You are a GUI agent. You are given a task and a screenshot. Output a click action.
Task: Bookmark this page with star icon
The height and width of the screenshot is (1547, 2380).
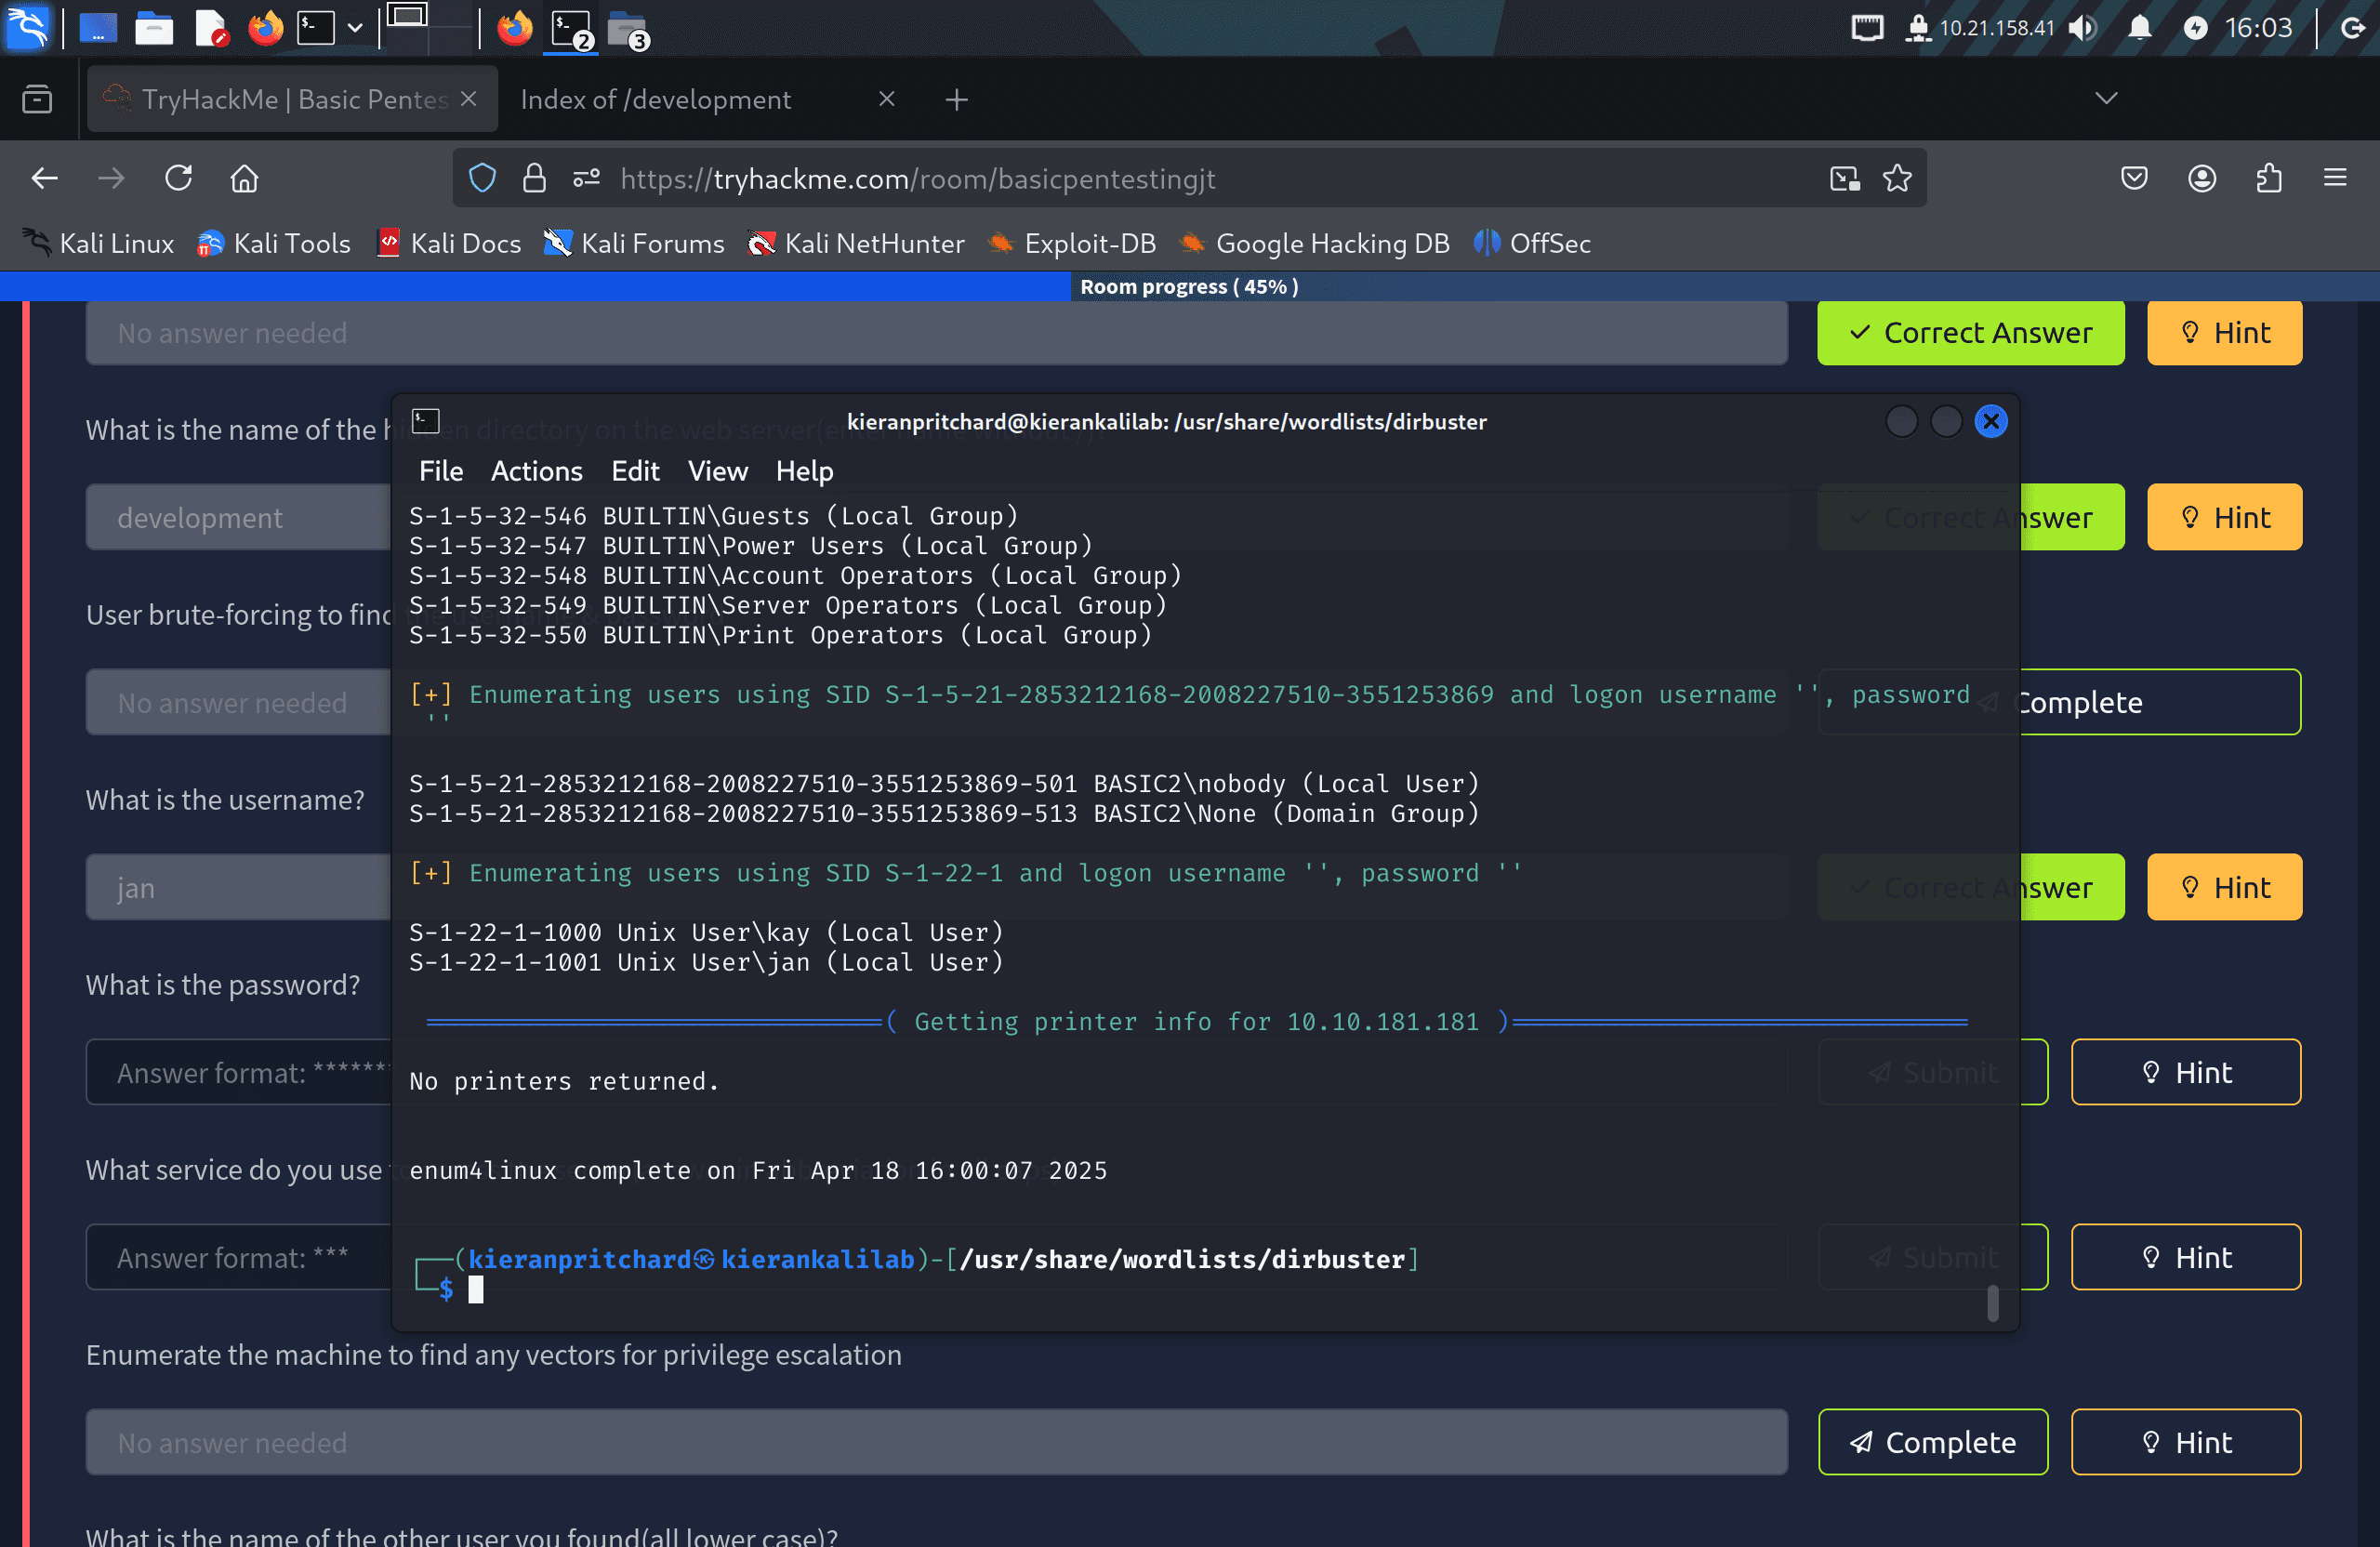tap(1897, 178)
